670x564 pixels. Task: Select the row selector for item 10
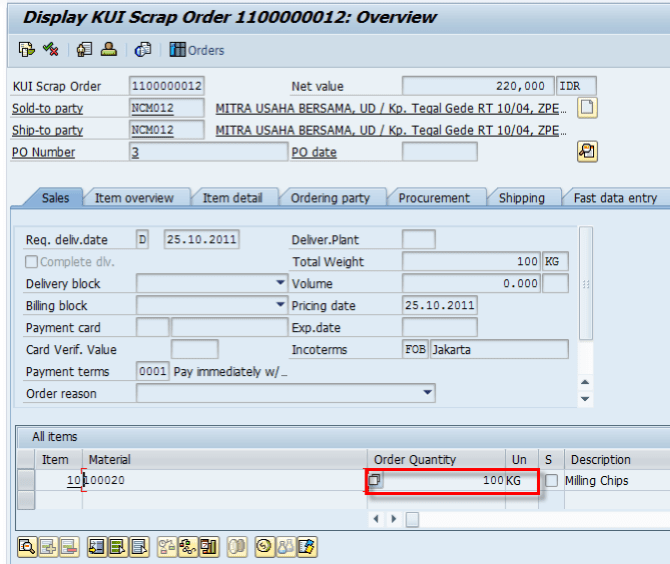(27, 481)
